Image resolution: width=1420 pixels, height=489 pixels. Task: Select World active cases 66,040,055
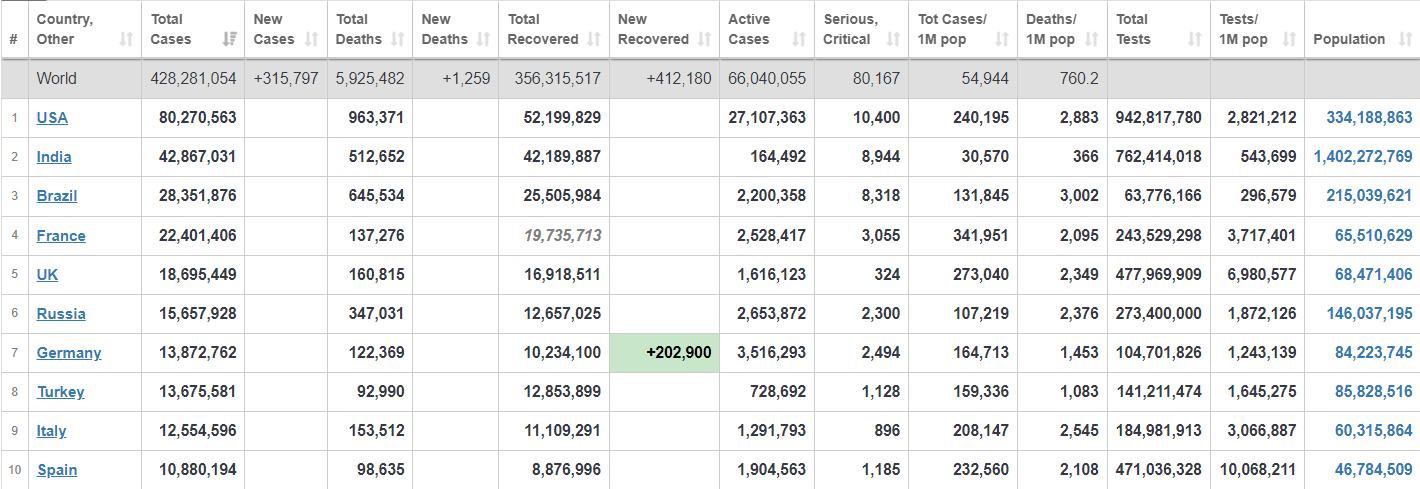point(767,78)
